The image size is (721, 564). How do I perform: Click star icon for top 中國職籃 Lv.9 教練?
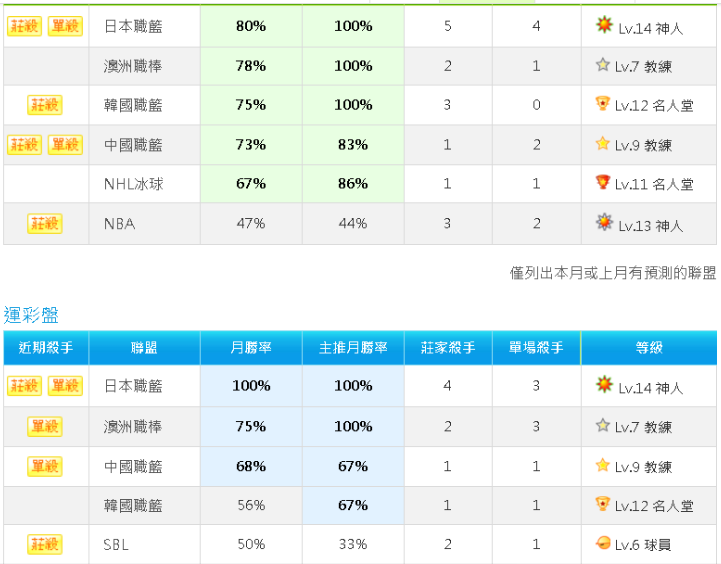[602, 144]
